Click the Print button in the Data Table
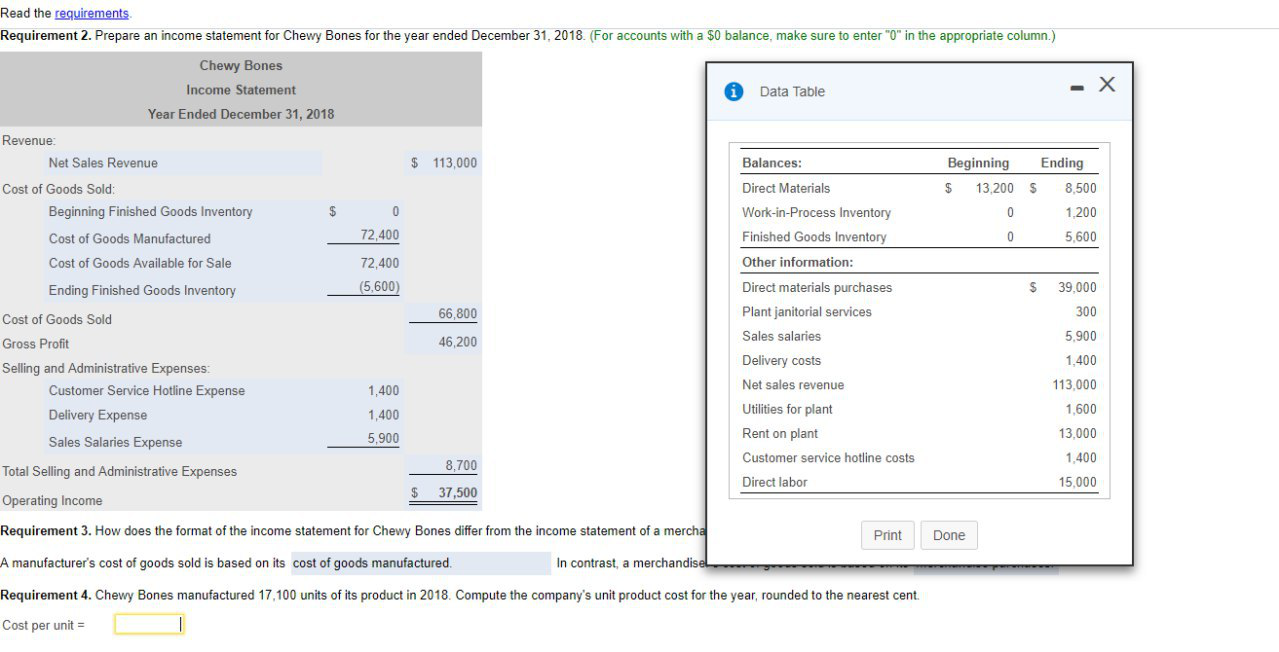1279x652 pixels. (x=887, y=535)
